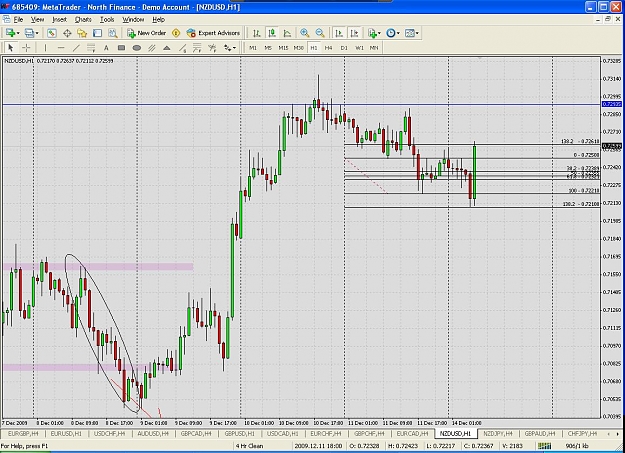Switch to Line Chart display
Screen dimensions: 625x453
pos(287,33)
